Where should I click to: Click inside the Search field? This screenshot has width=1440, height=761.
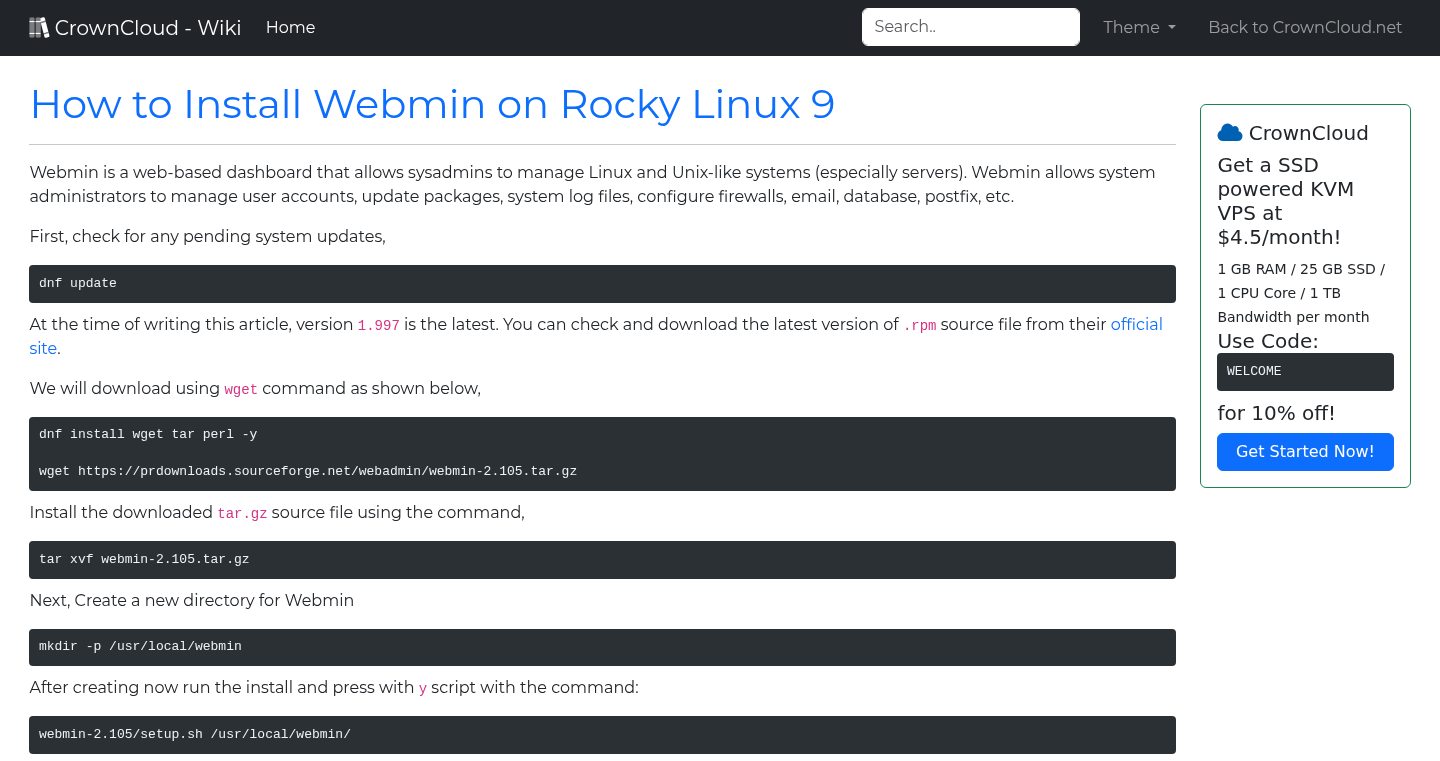click(970, 27)
